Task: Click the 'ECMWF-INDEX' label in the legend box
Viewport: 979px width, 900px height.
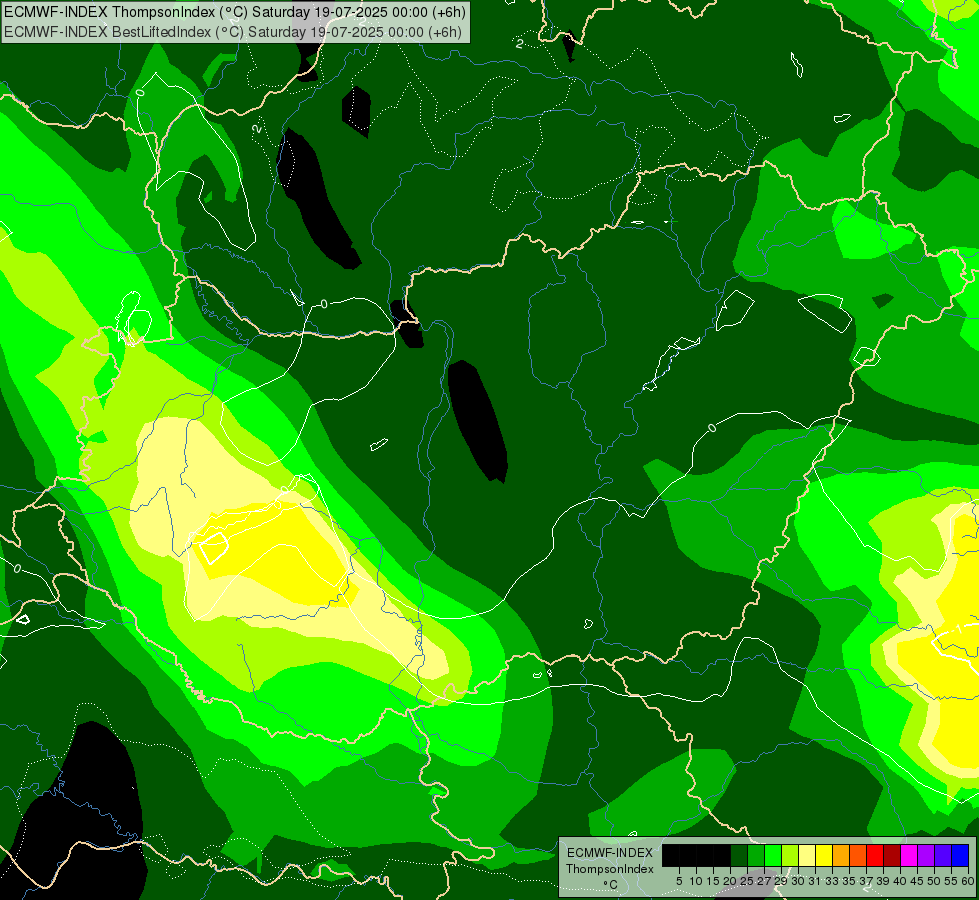Action: [610, 853]
